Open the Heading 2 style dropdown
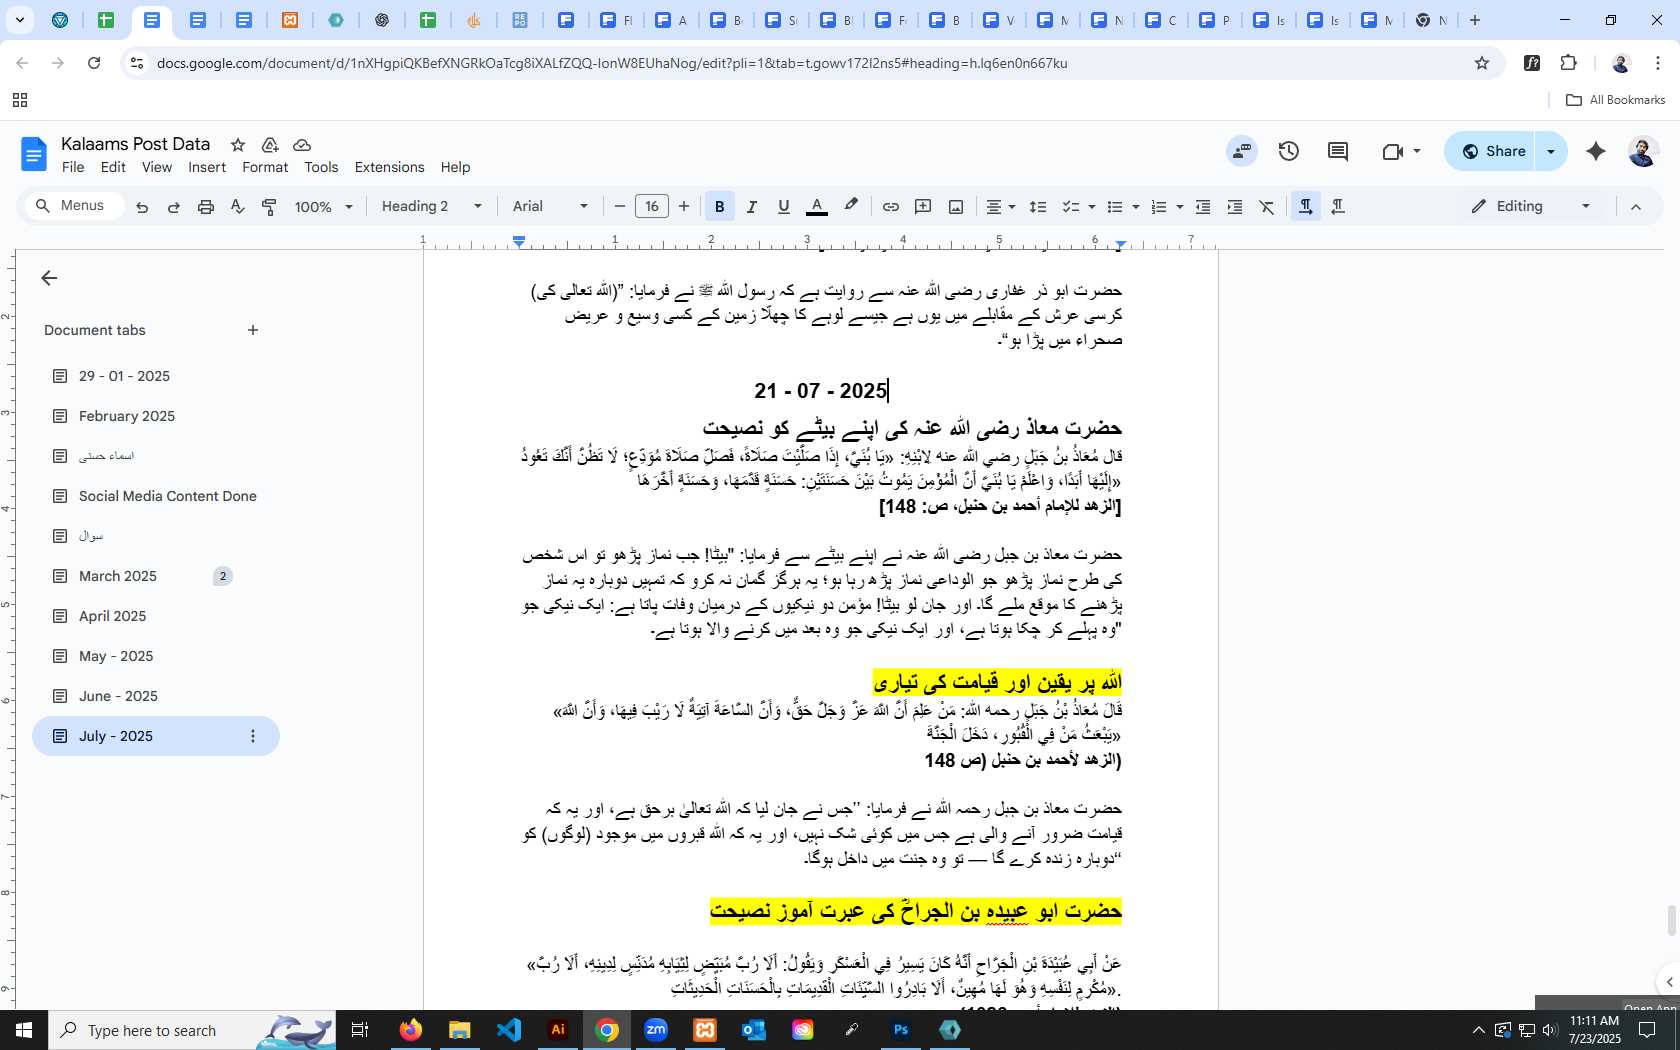The image size is (1680, 1050). pyautogui.click(x=432, y=207)
